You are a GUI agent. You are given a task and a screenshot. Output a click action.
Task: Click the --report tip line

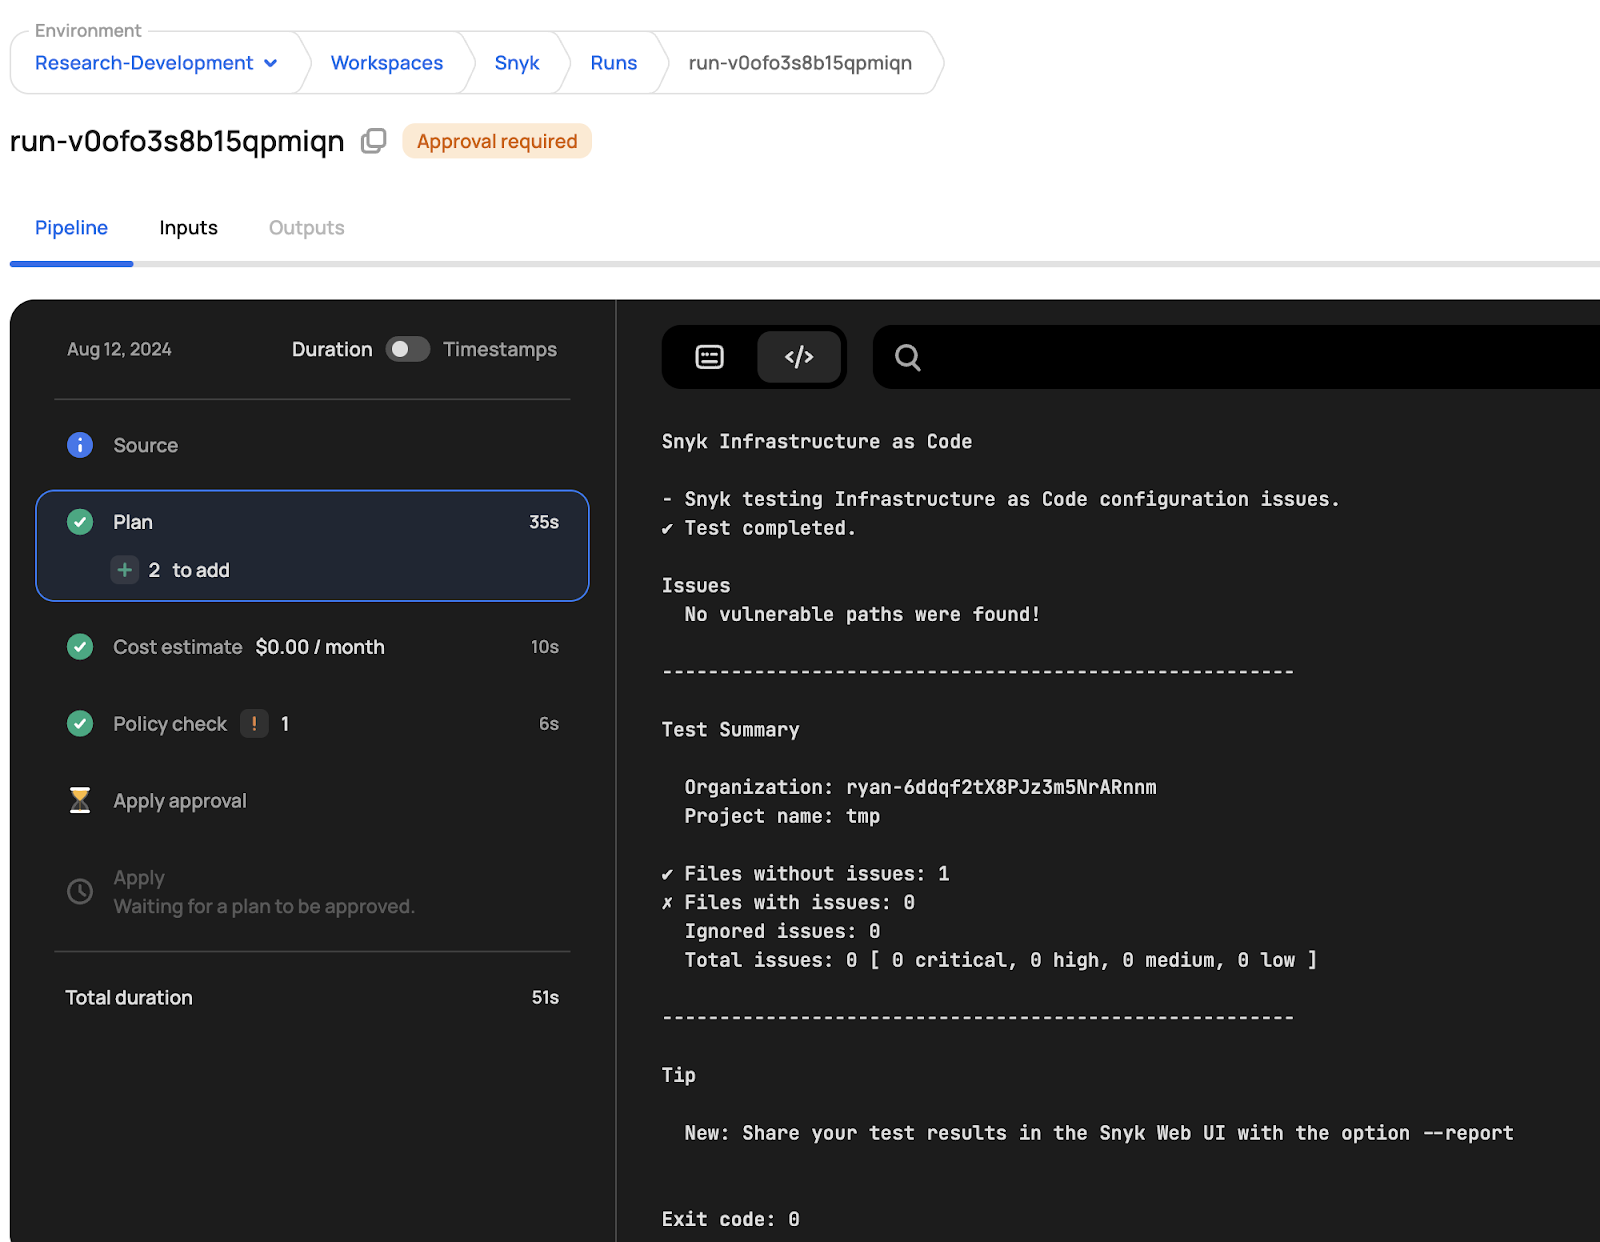(1099, 1133)
